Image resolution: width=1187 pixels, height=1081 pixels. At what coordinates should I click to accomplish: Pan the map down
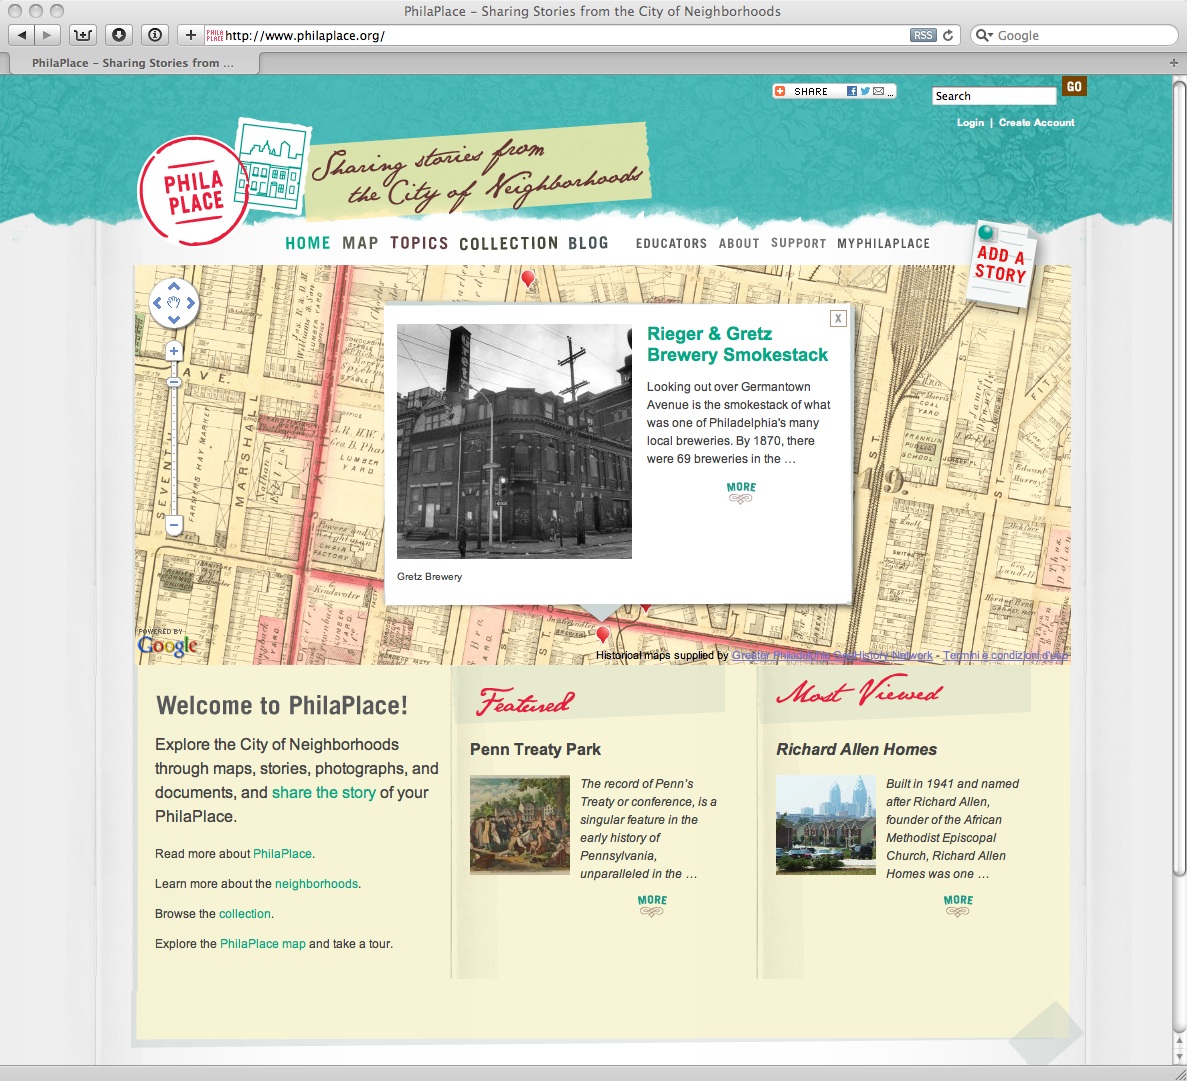pos(174,319)
